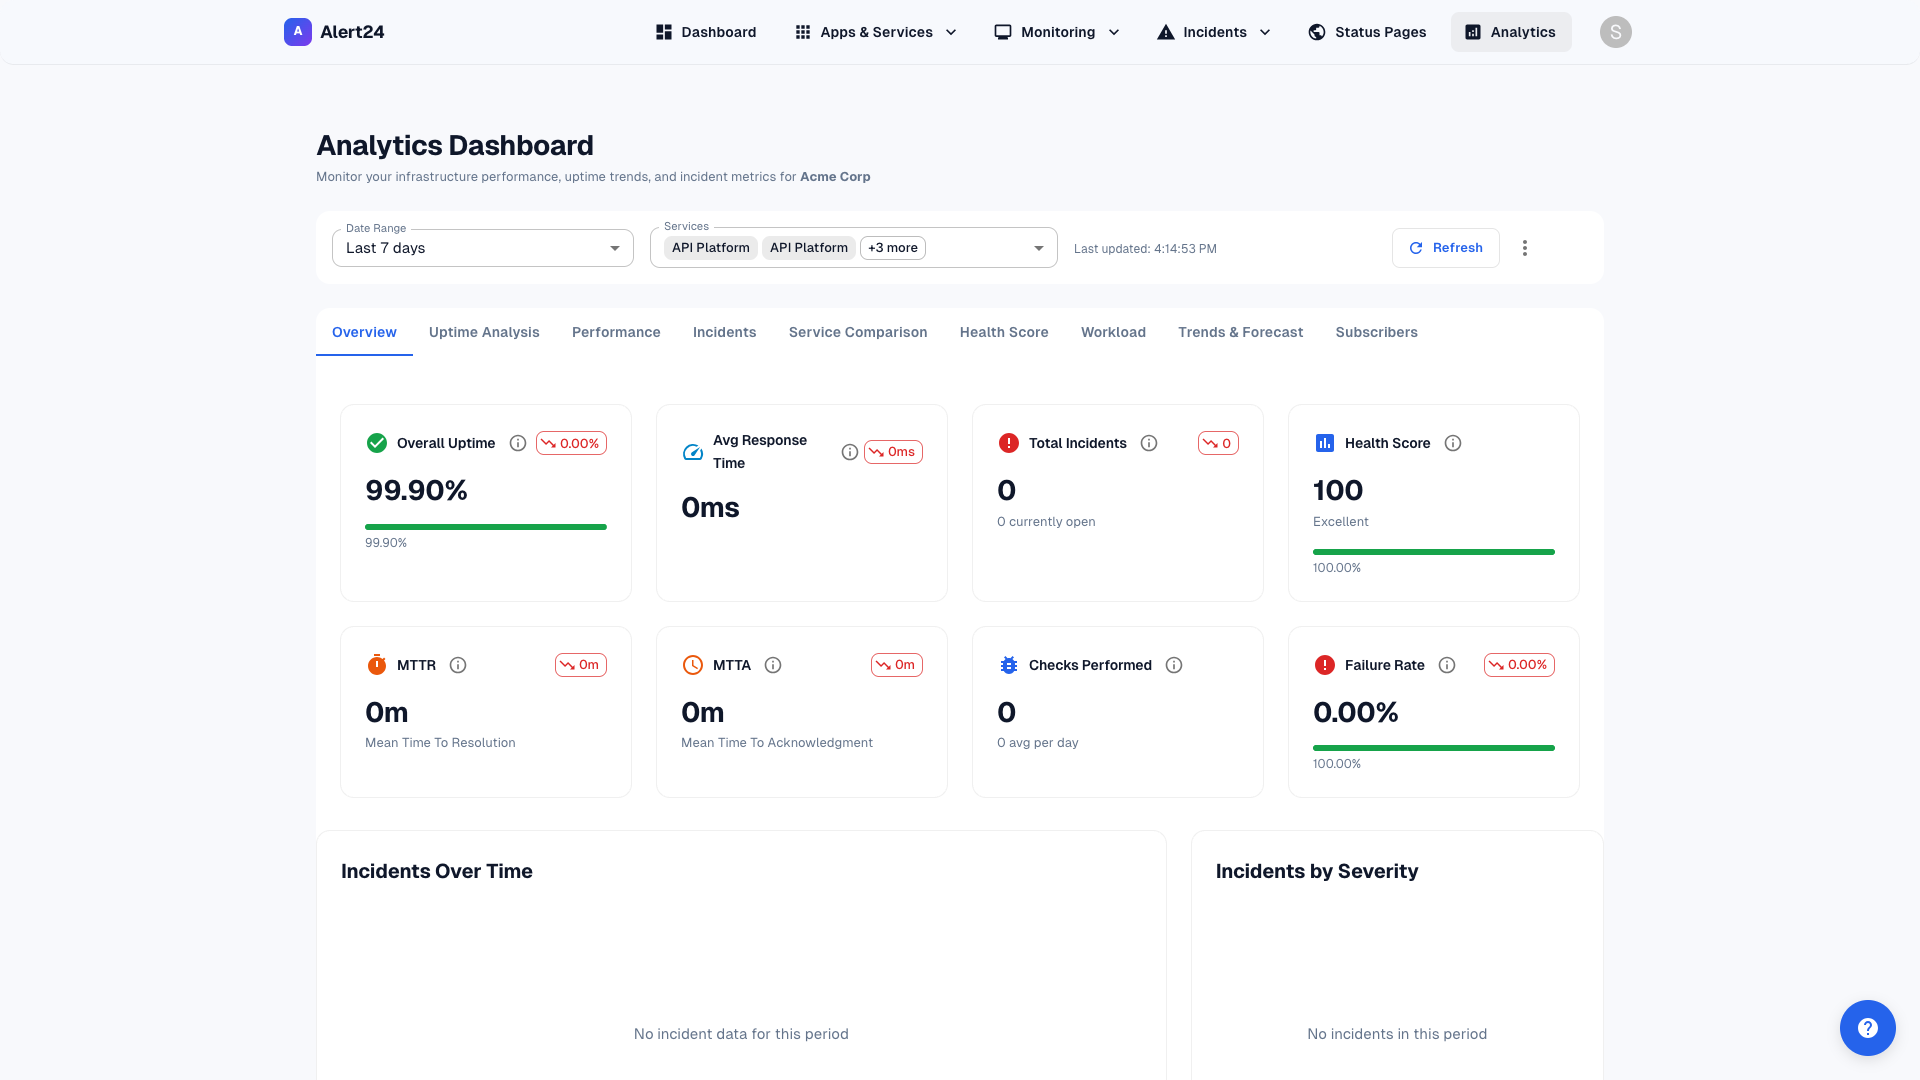The width and height of the screenshot is (1920, 1080).
Task: Click the Health Score info icon
Action: (x=1454, y=443)
